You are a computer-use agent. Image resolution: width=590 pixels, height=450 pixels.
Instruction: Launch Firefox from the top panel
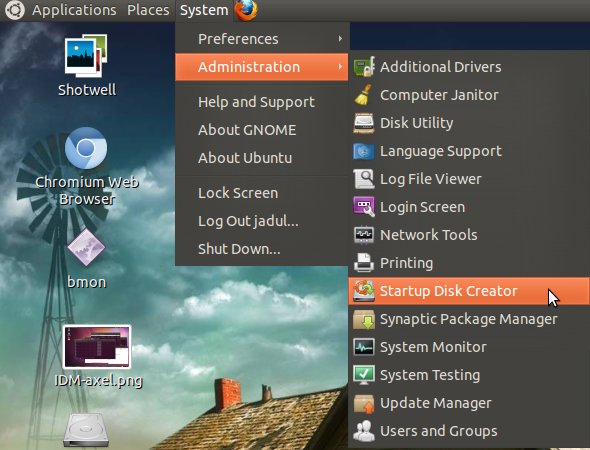(x=246, y=10)
